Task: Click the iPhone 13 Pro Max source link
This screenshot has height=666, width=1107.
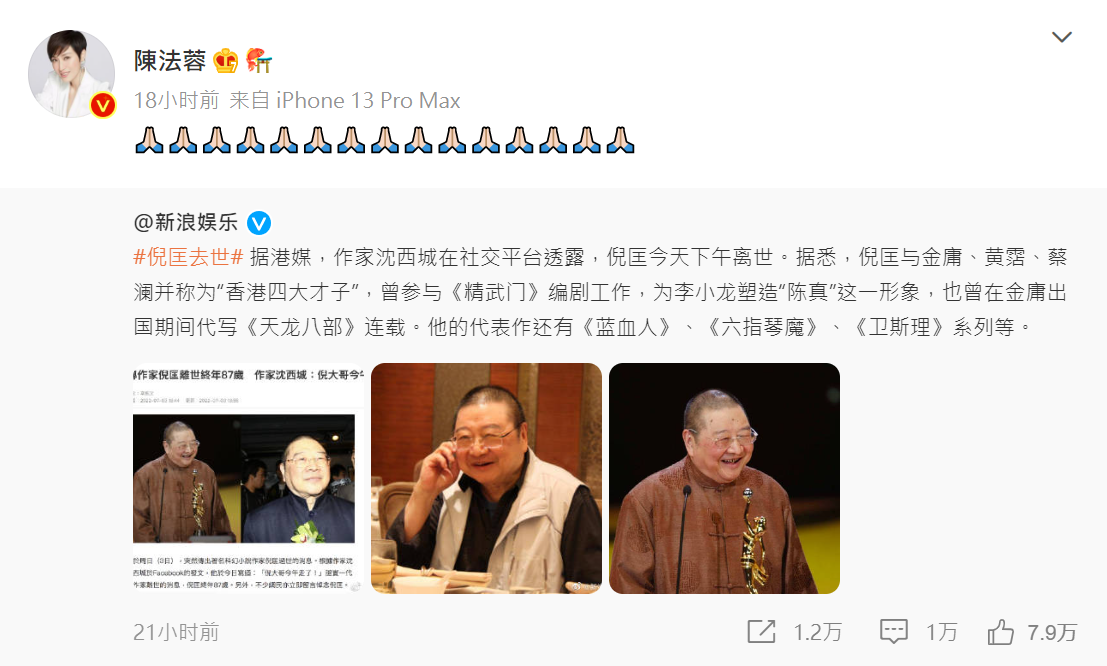Action: 368,100
